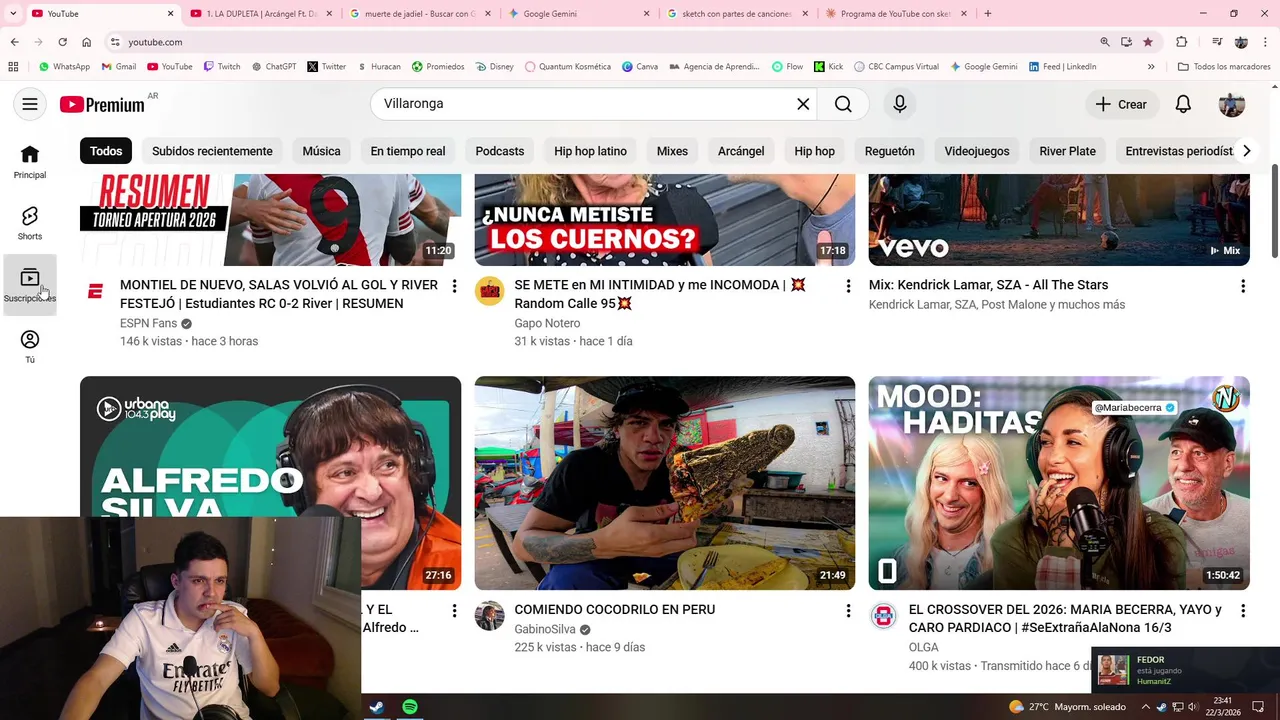The height and width of the screenshot is (720, 1280).
Task: Open the Gapo Notero channel avatar
Action: 489,291
